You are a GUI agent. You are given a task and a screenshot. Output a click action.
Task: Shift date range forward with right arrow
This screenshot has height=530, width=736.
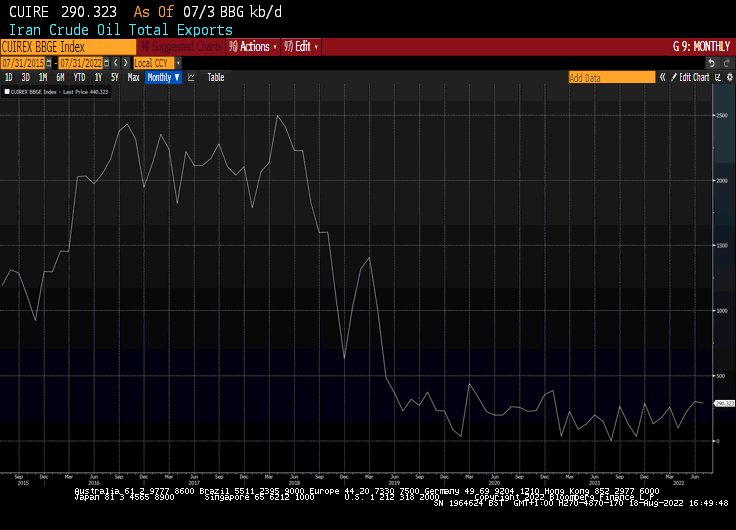[x=125, y=63]
